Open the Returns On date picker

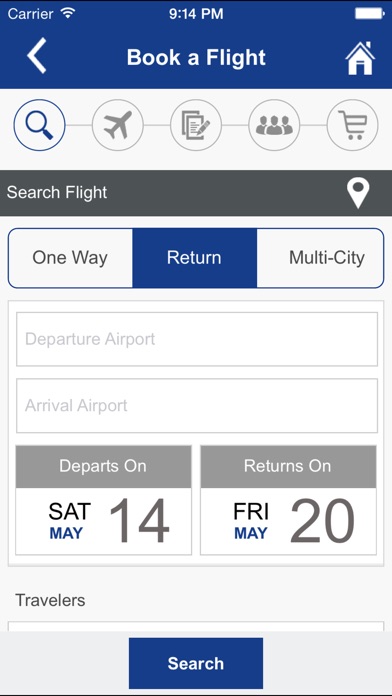tap(288, 500)
